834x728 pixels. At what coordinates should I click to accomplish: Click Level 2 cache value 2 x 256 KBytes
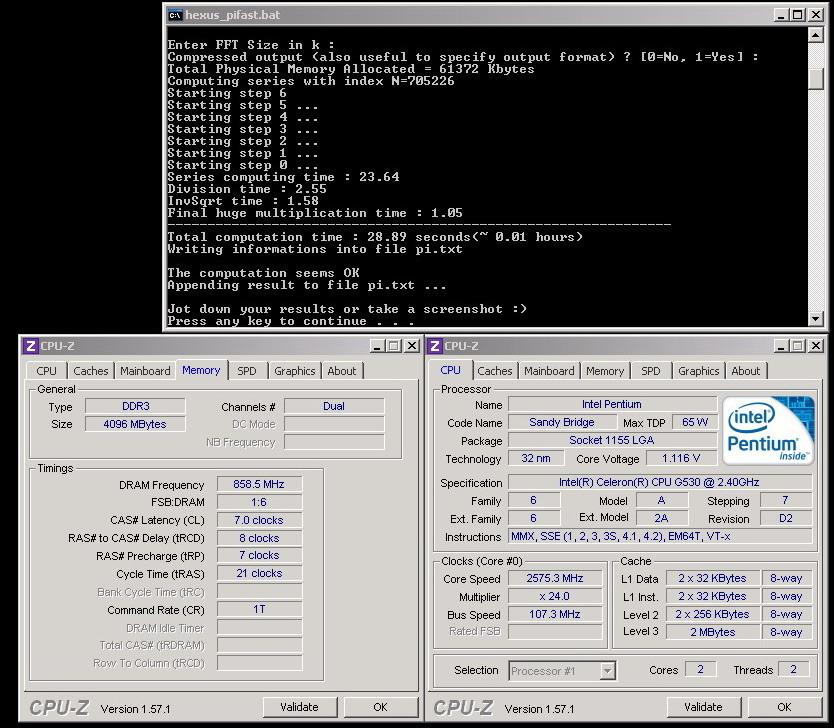point(713,614)
